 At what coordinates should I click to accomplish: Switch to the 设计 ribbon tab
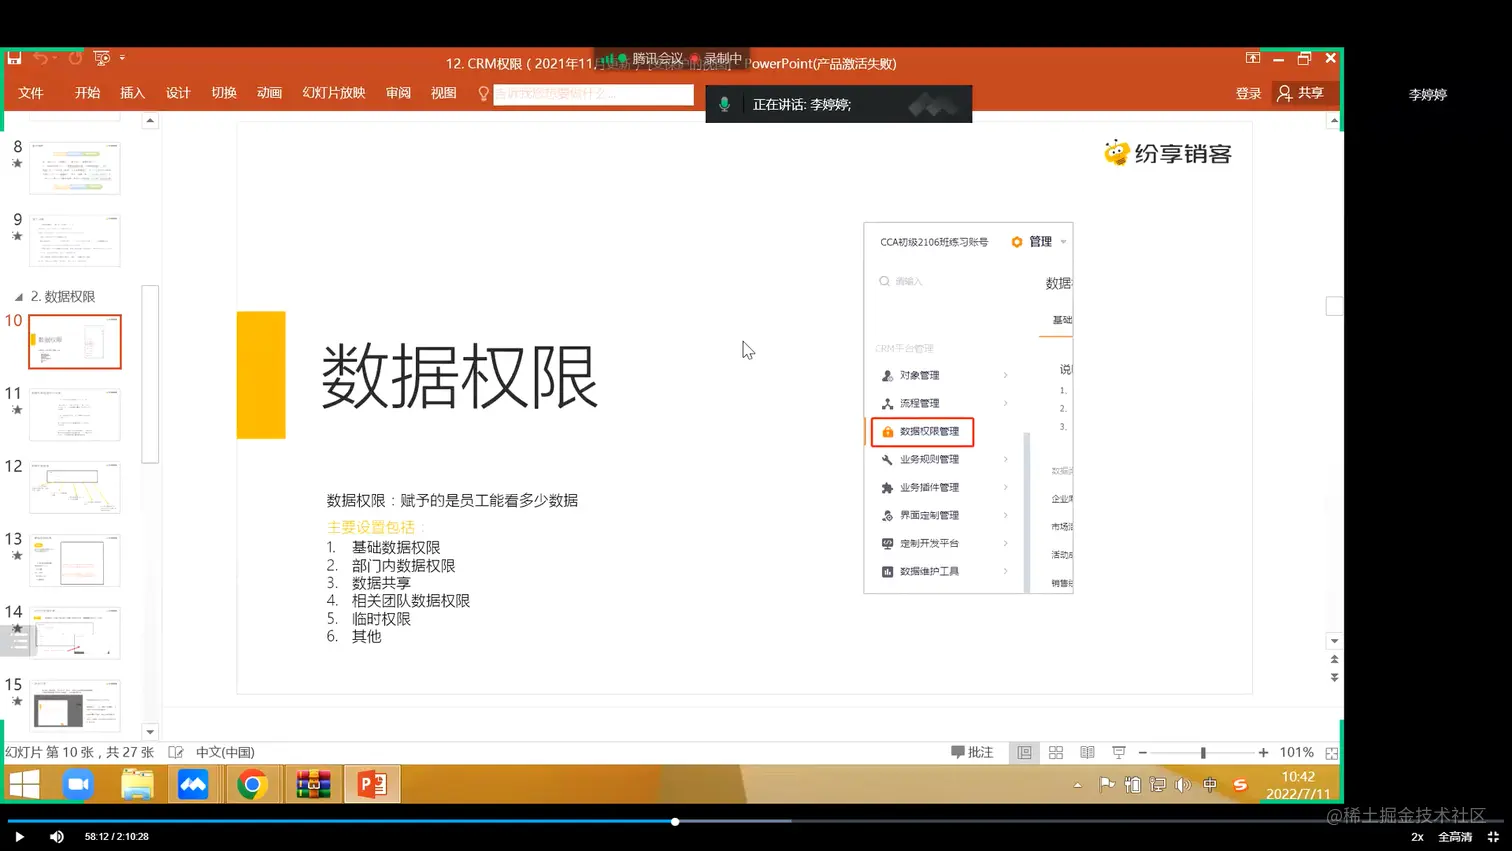pos(178,93)
